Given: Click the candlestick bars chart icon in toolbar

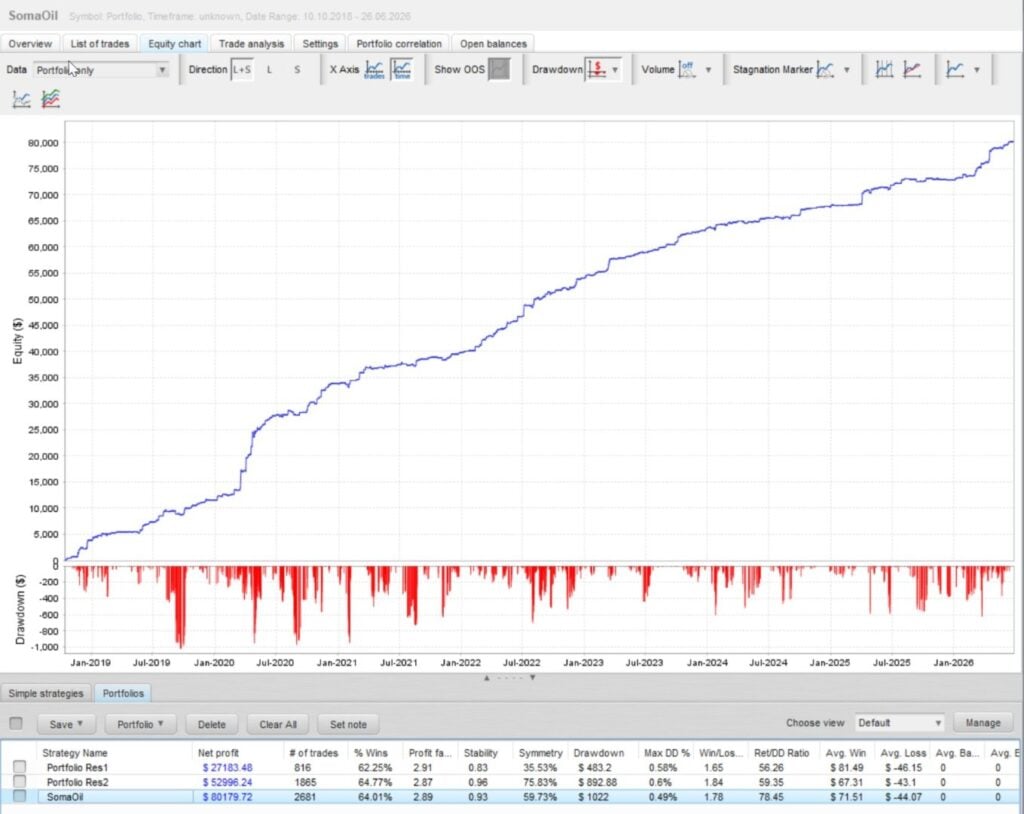Looking at the screenshot, I should point(884,69).
